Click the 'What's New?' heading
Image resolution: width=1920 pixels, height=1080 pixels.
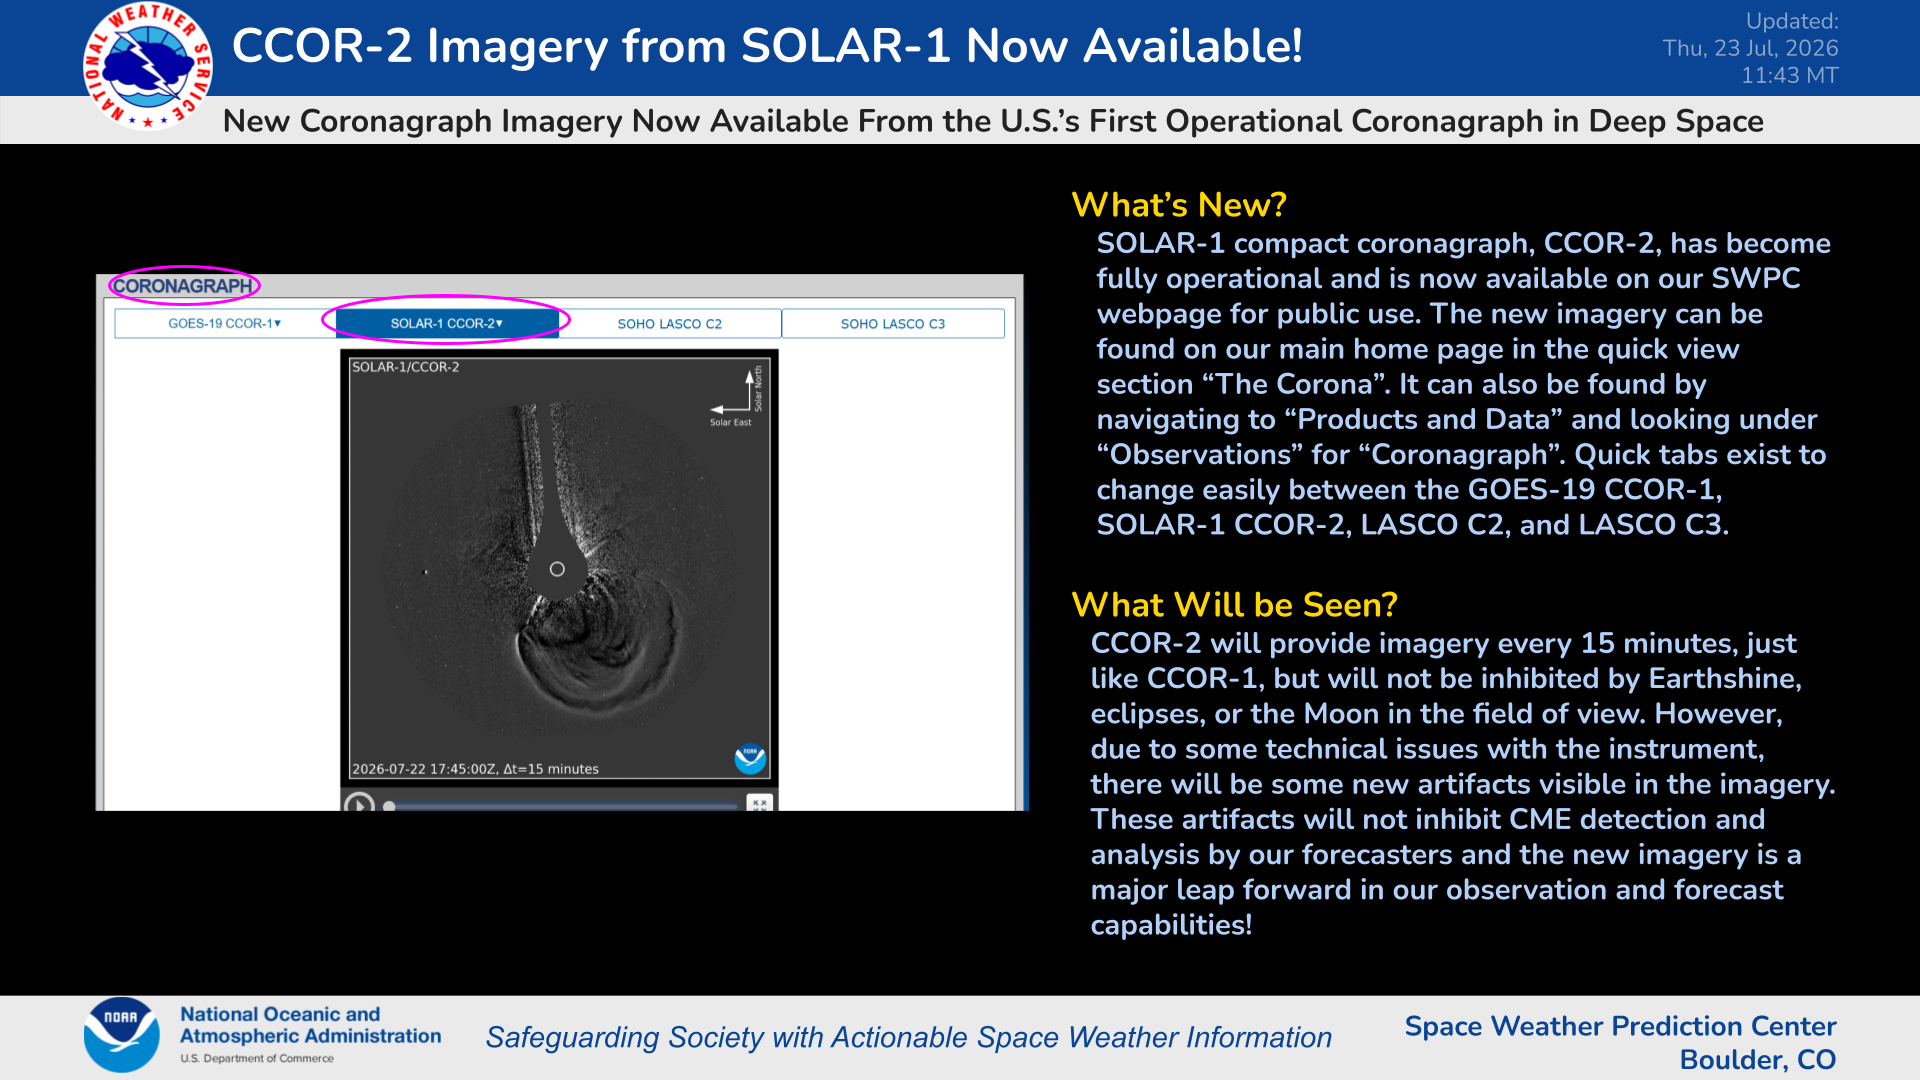(x=1179, y=205)
